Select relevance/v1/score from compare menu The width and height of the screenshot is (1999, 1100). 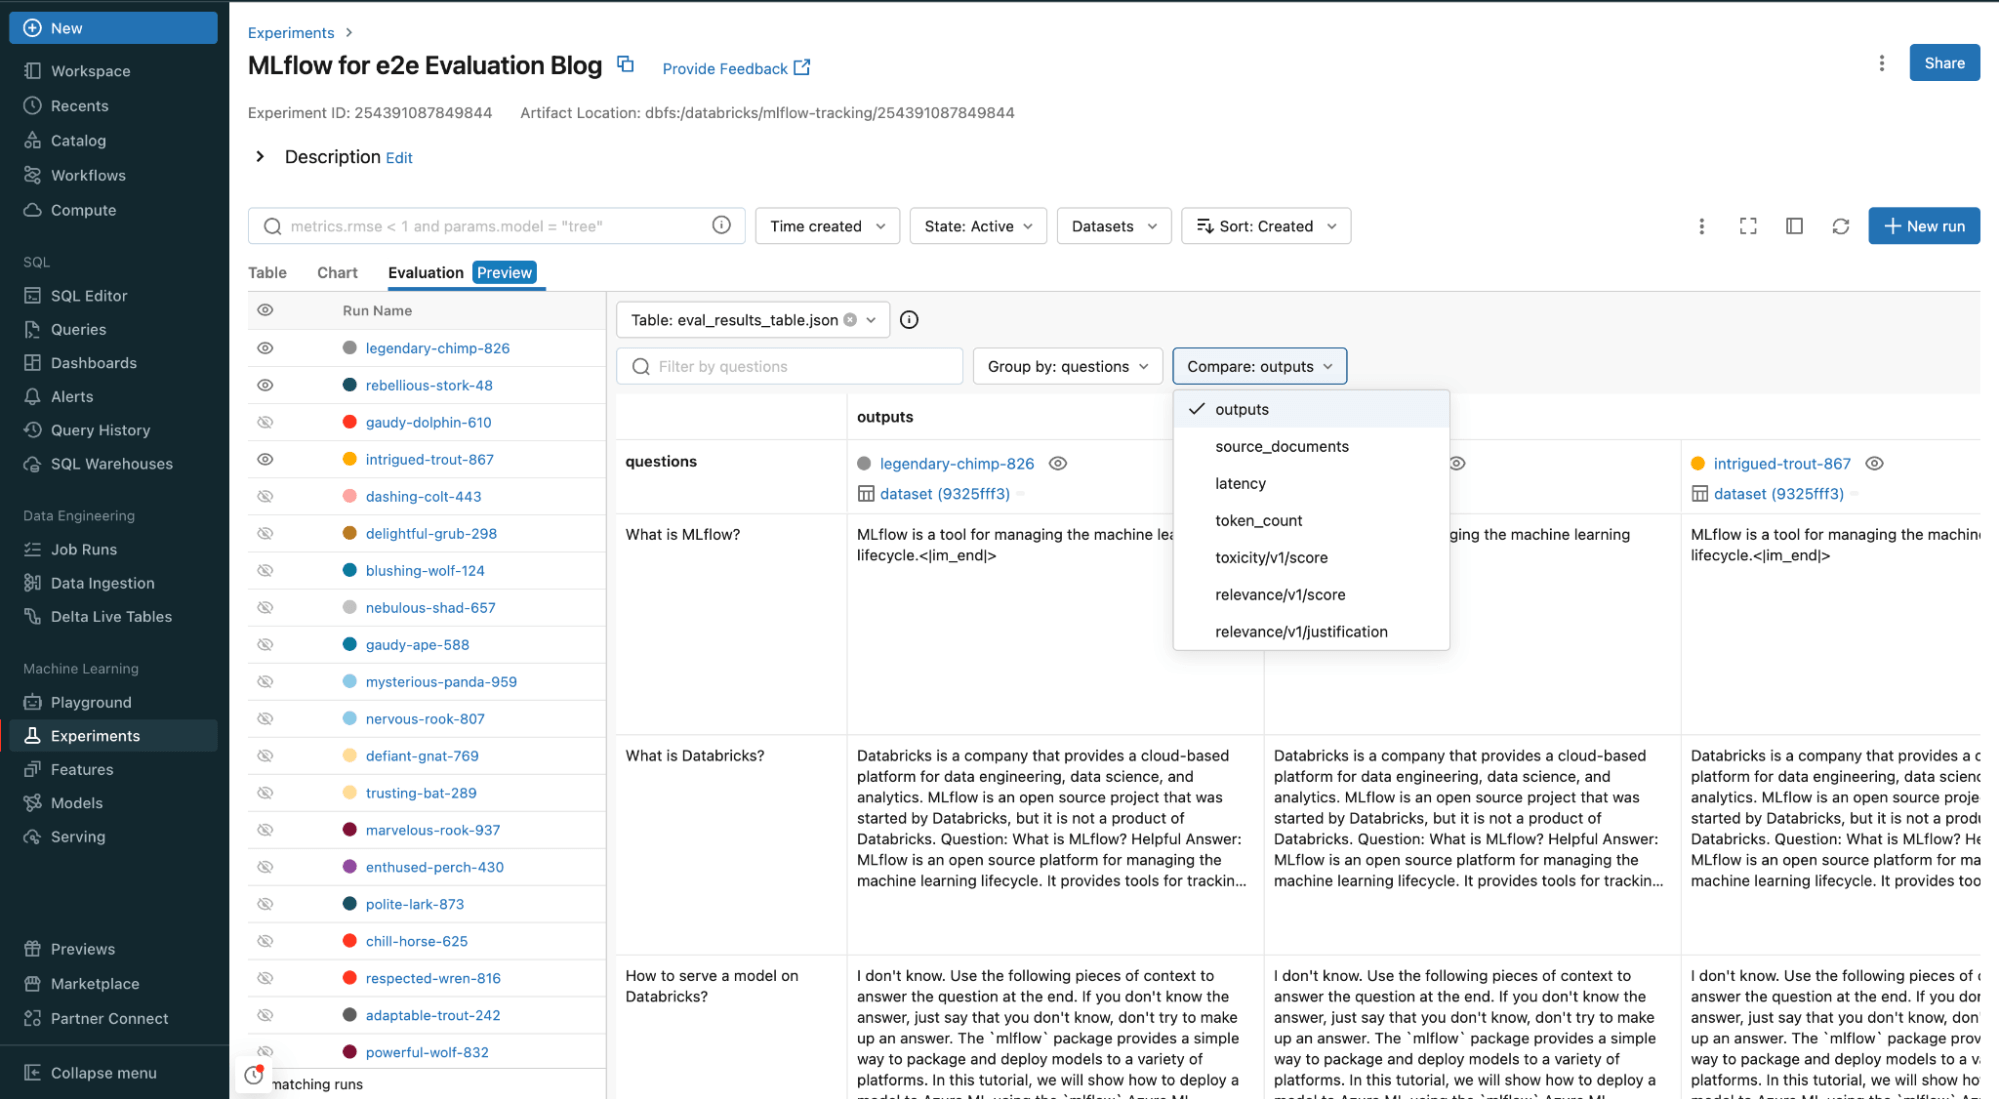(1280, 595)
